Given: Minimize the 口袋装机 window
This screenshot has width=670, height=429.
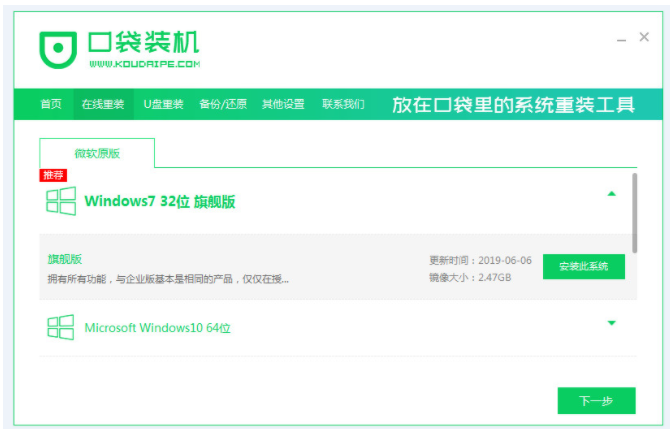Looking at the screenshot, I should [621, 40].
